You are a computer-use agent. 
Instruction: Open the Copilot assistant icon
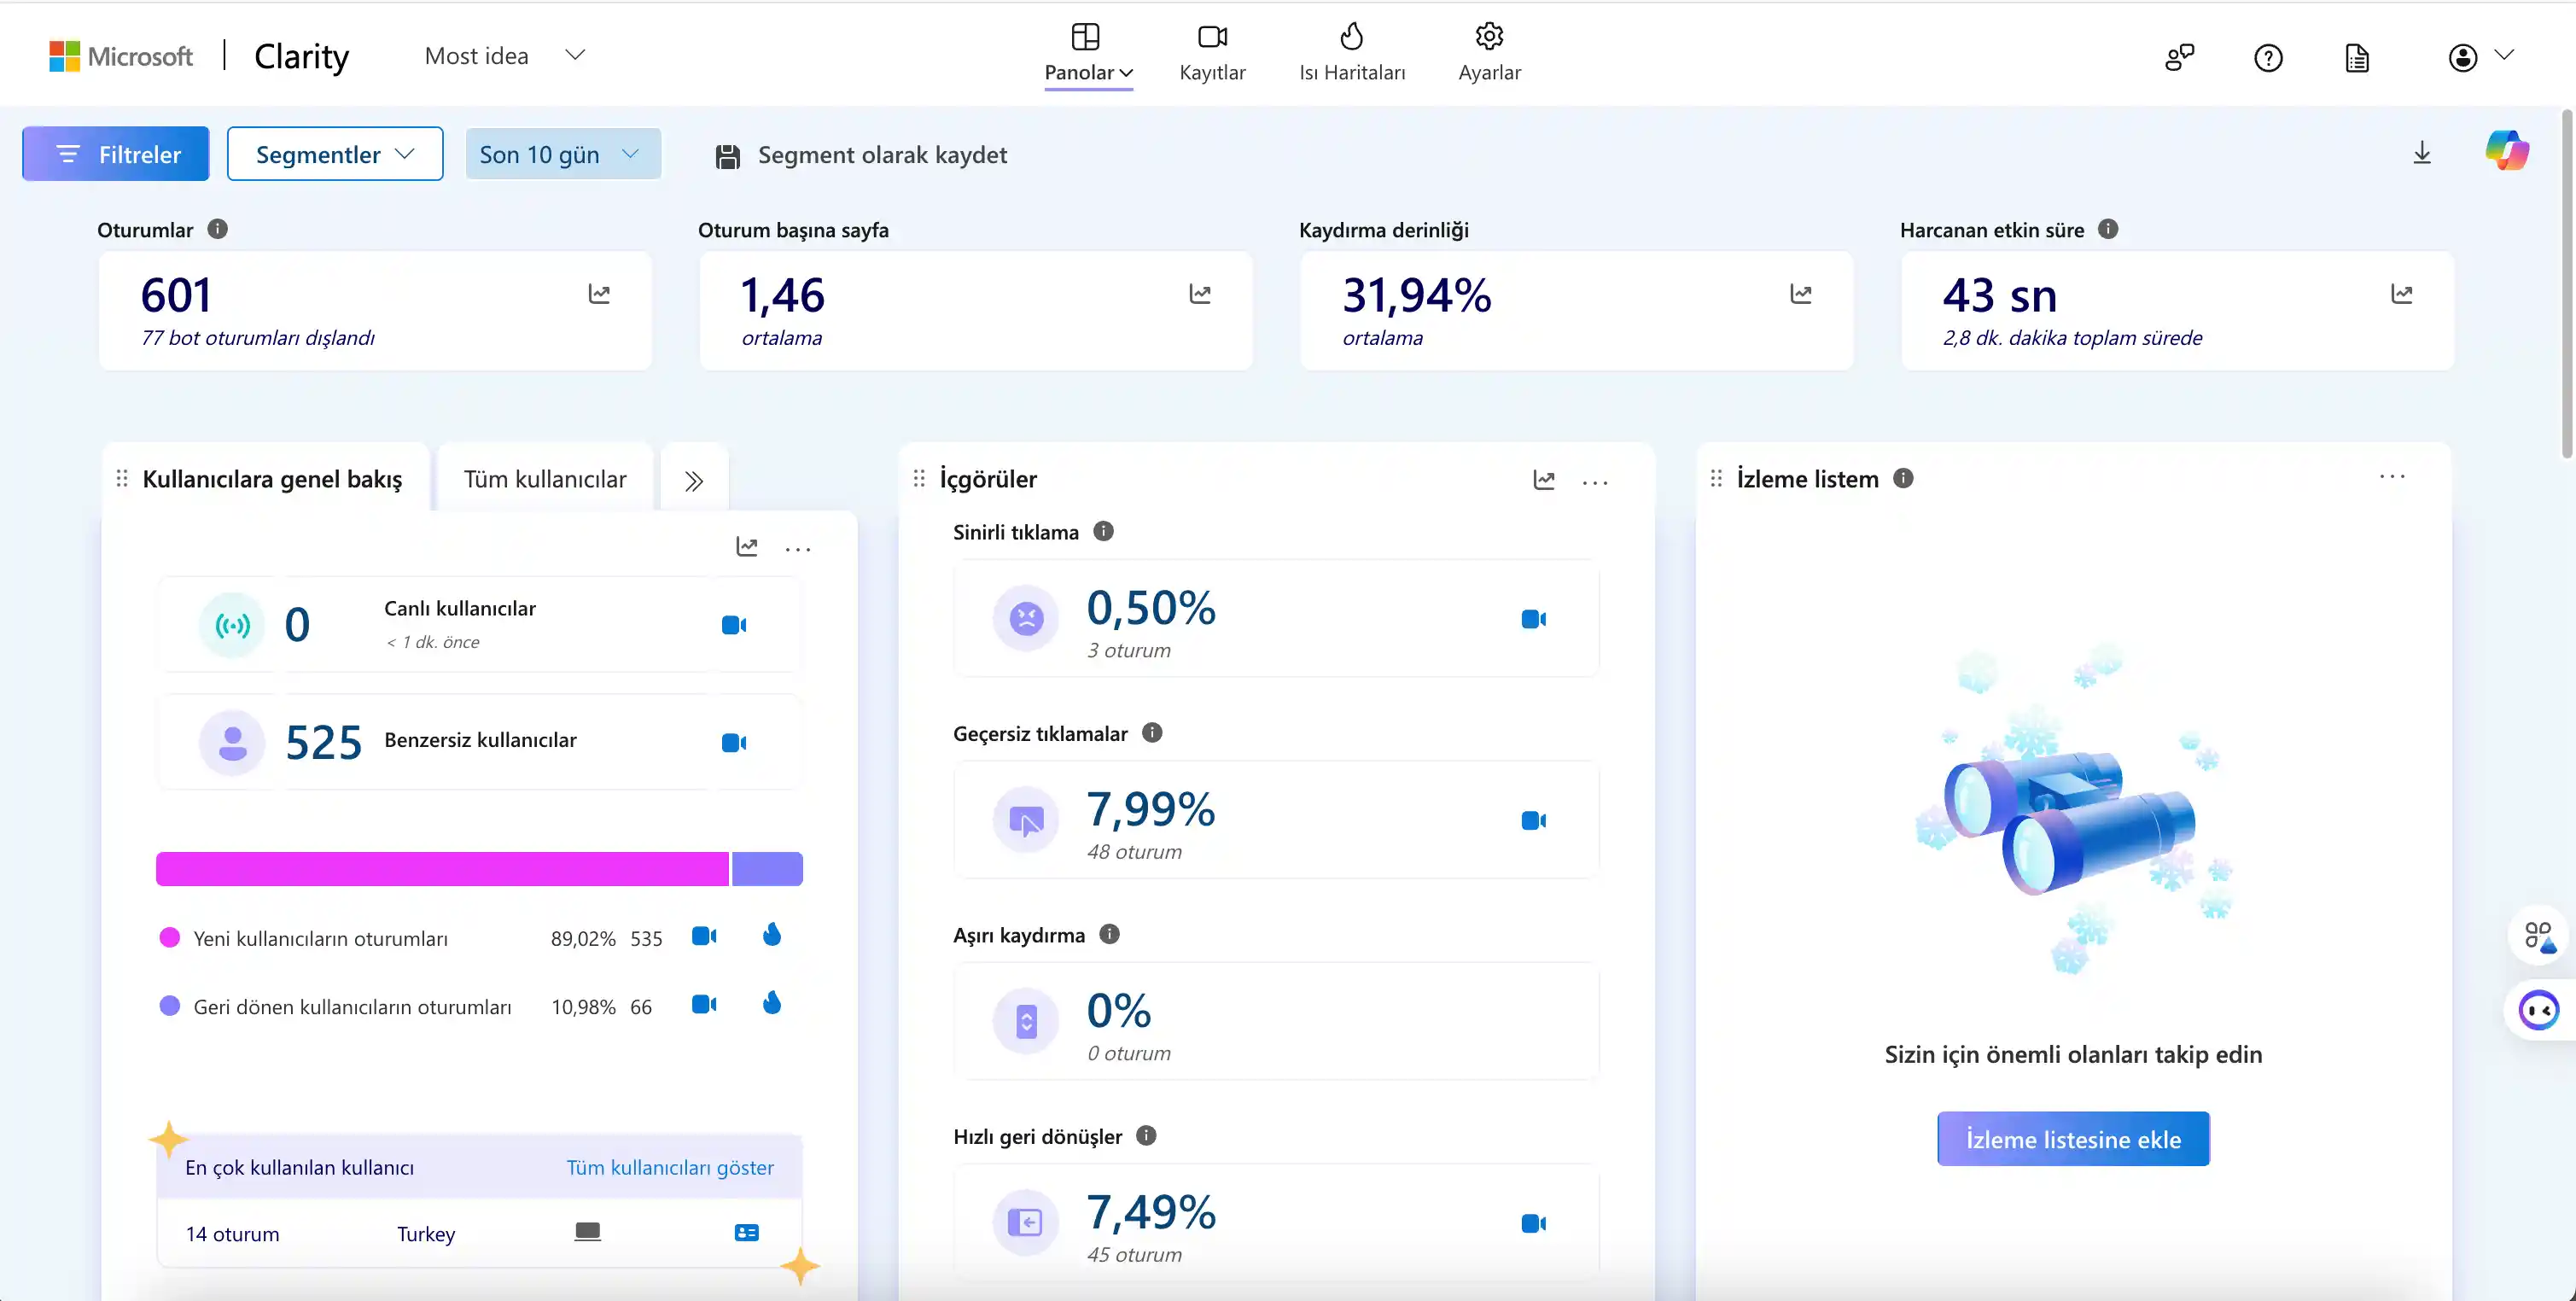point(2507,151)
